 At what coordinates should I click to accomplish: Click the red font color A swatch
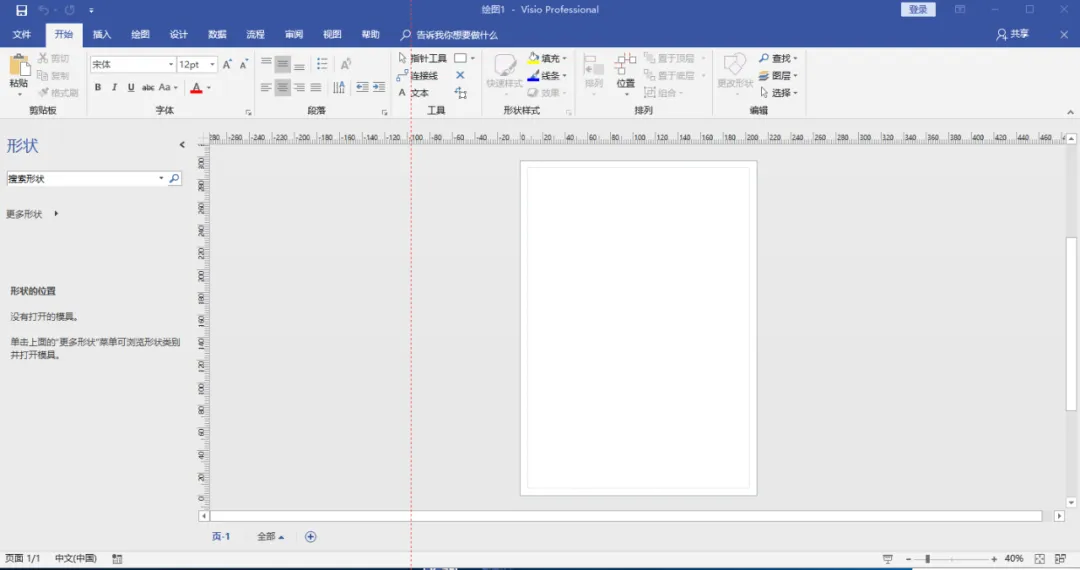(196, 87)
